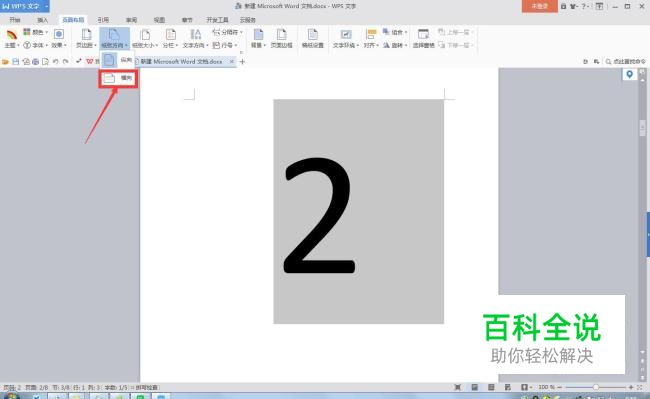Click the Orientation (纸张方向) button
The image size is (650, 399).
[114, 39]
